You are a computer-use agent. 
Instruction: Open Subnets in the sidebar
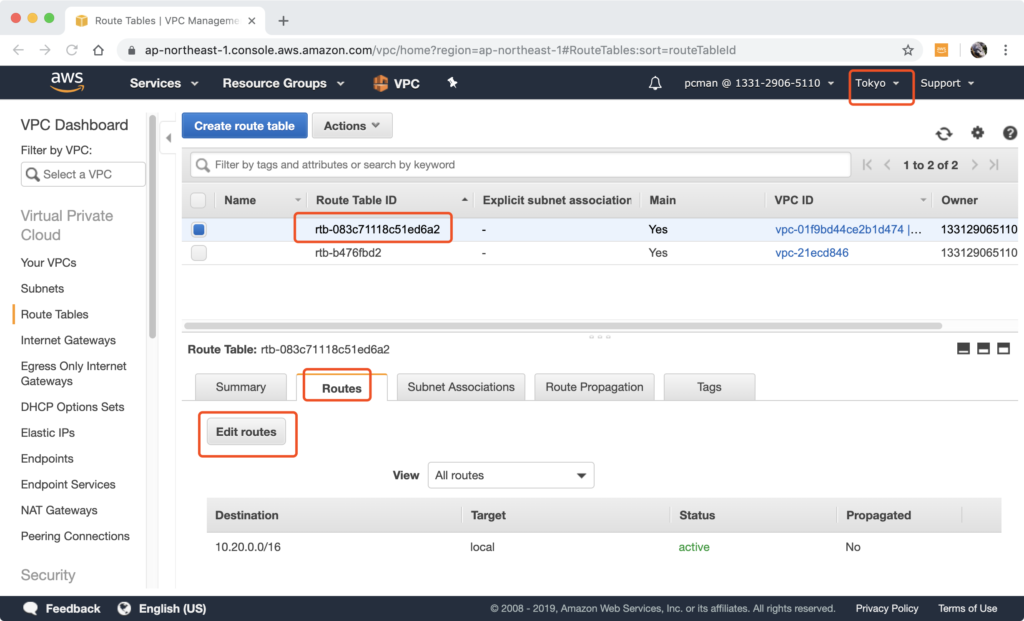42,289
